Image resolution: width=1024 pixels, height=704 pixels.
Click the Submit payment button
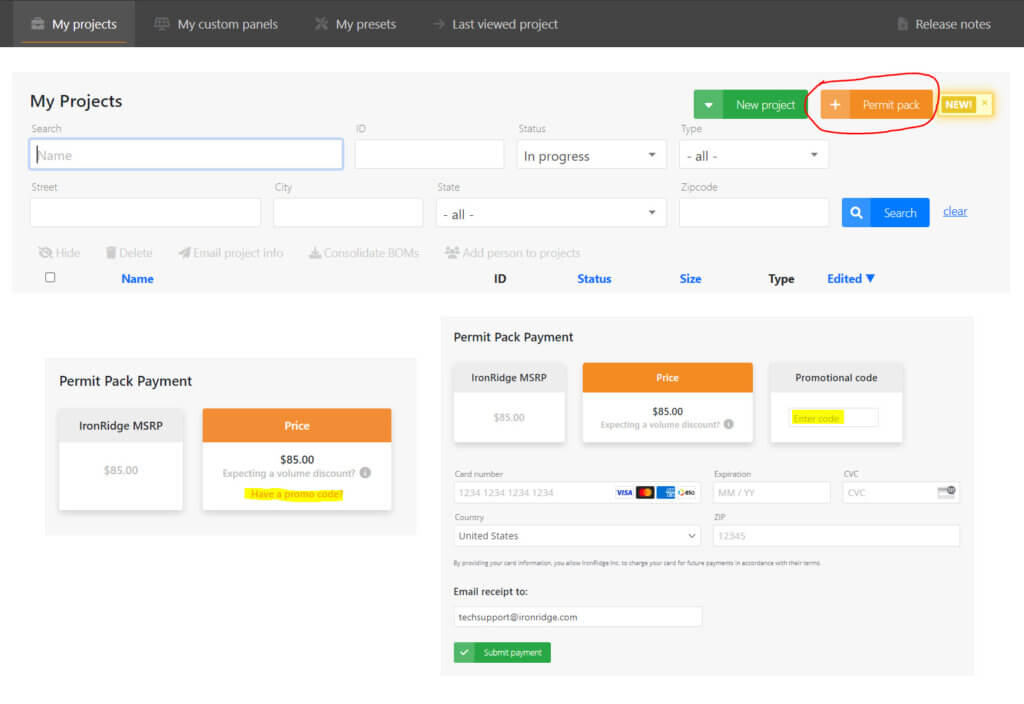(x=502, y=652)
